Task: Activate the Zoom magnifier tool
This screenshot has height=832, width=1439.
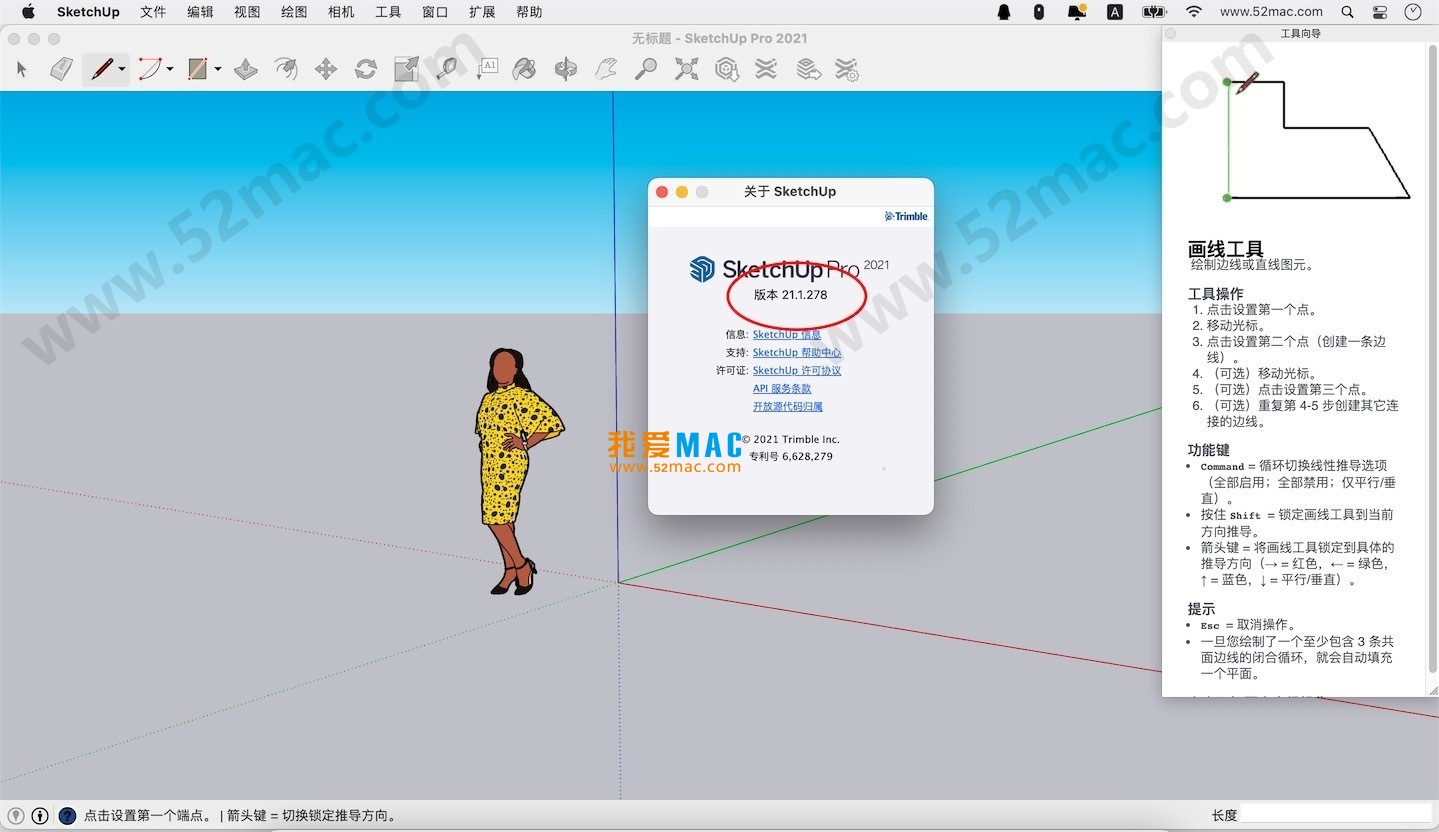Action: pyautogui.click(x=647, y=69)
